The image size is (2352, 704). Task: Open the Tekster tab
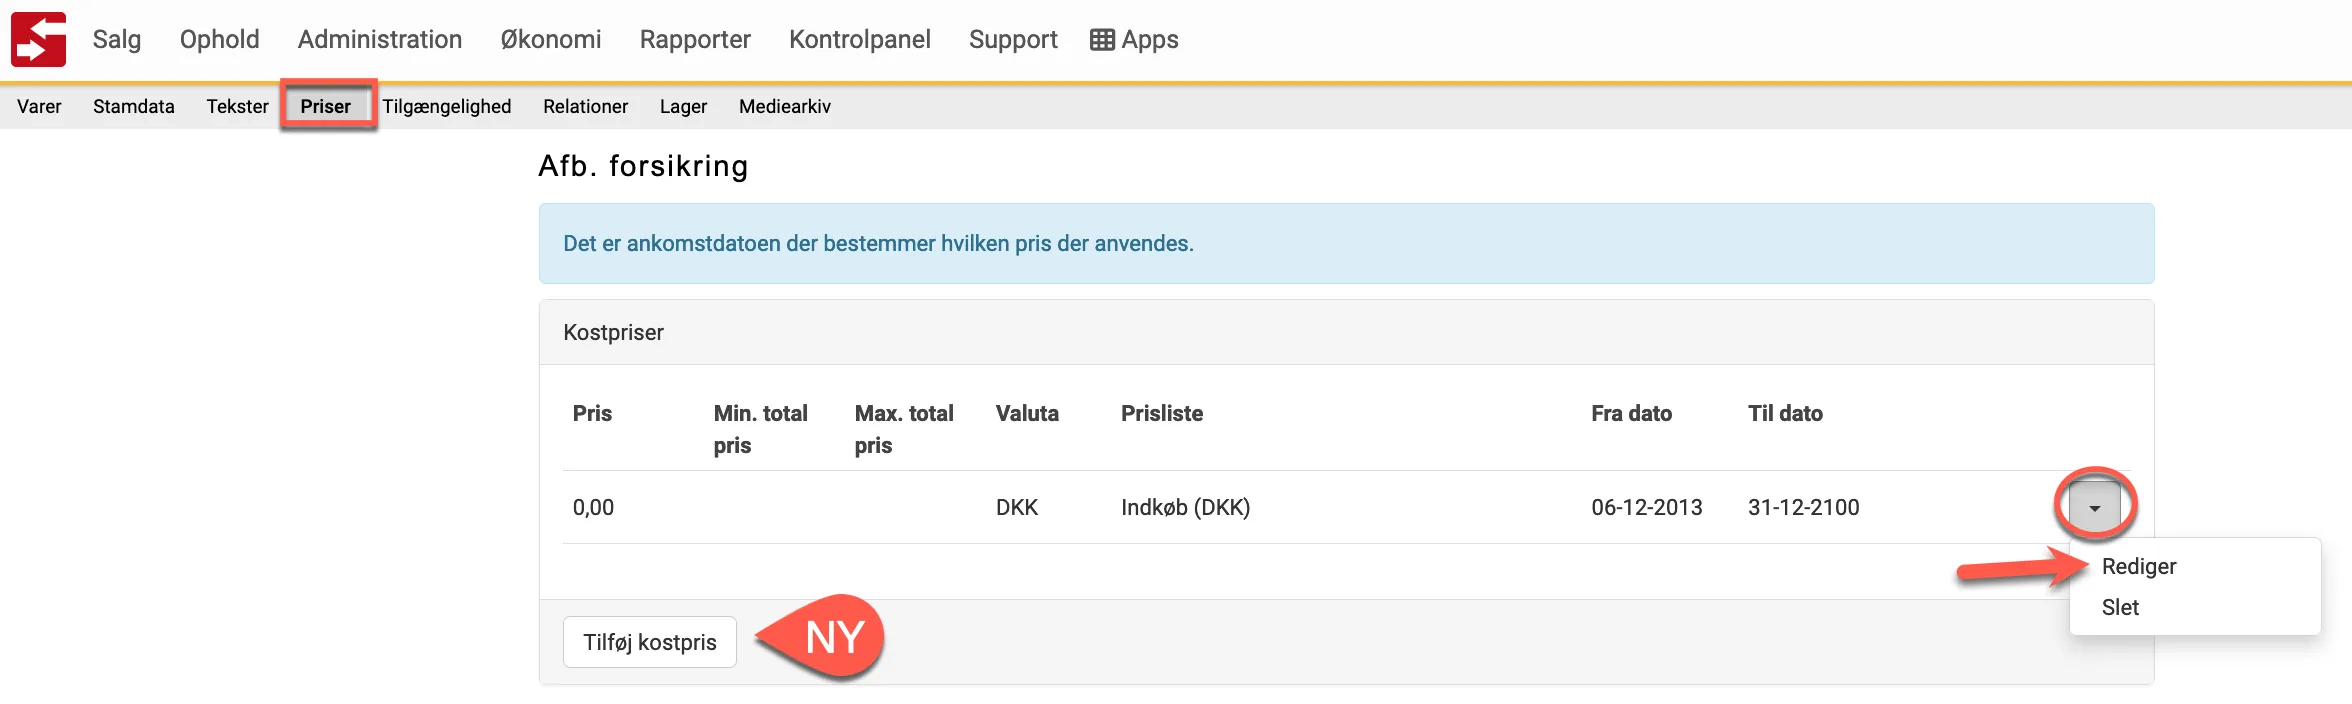[x=237, y=106]
